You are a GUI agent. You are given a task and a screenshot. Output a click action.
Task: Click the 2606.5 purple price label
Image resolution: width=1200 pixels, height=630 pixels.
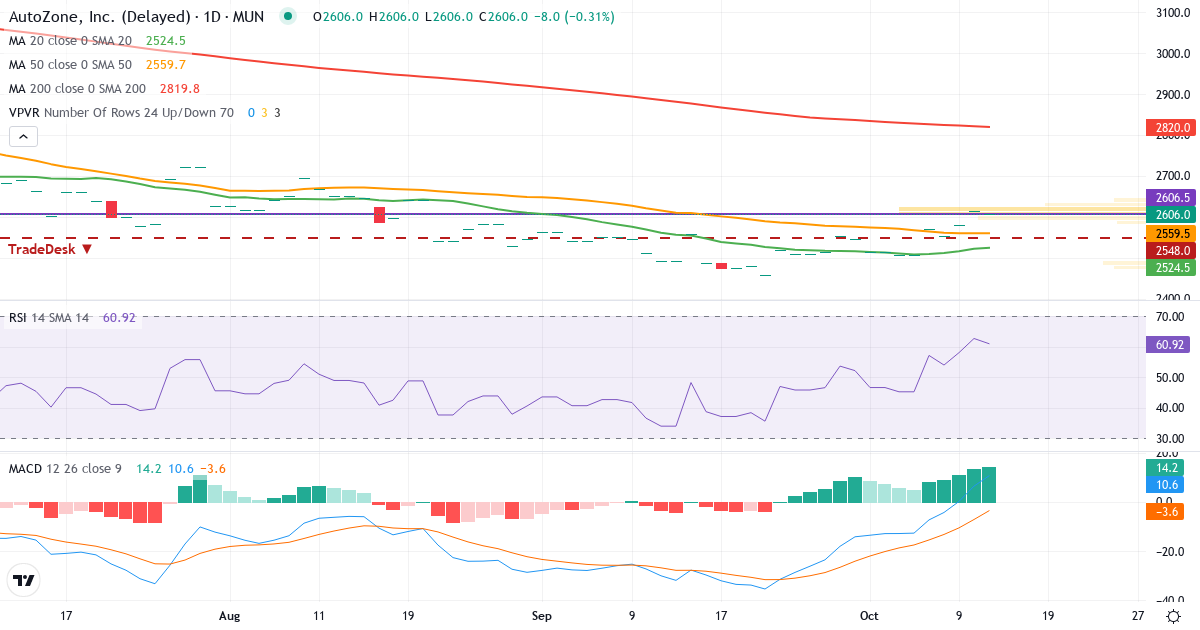tap(1172, 198)
